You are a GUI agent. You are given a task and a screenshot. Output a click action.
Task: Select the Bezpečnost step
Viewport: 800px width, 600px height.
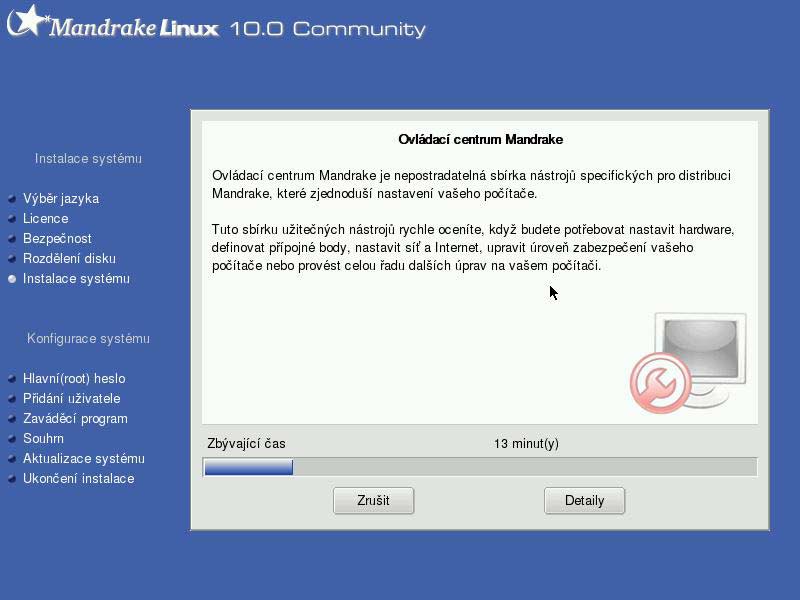57,238
